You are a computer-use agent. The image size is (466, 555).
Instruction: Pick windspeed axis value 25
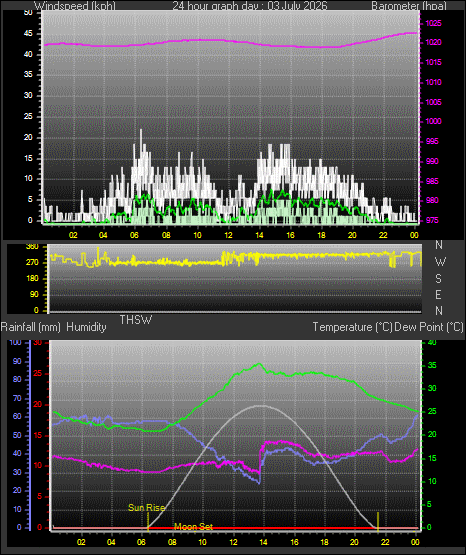(28, 116)
